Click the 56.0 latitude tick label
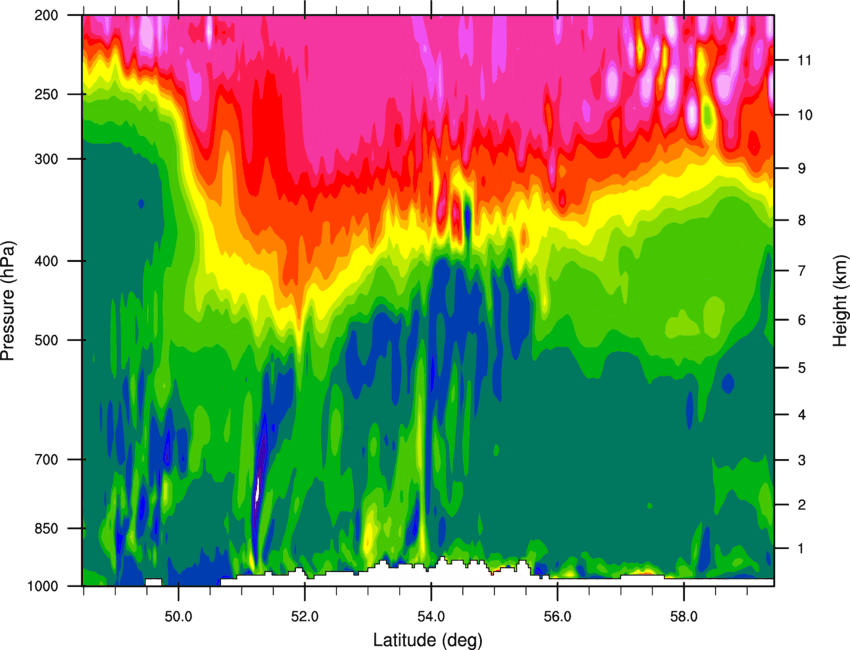 [558, 617]
